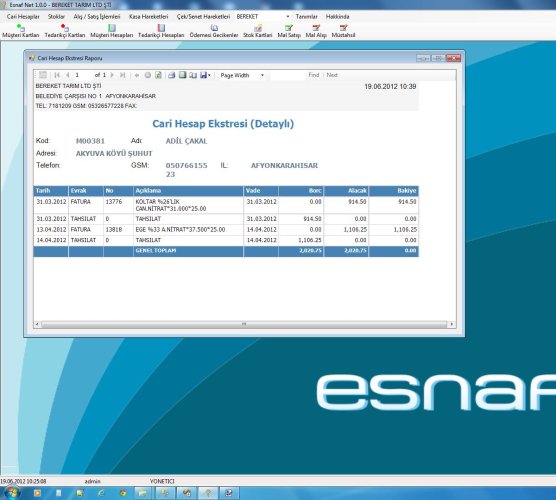Screen dimensions: 556x500
Task: Click the back-to-parent-report arrow
Action: [137, 75]
